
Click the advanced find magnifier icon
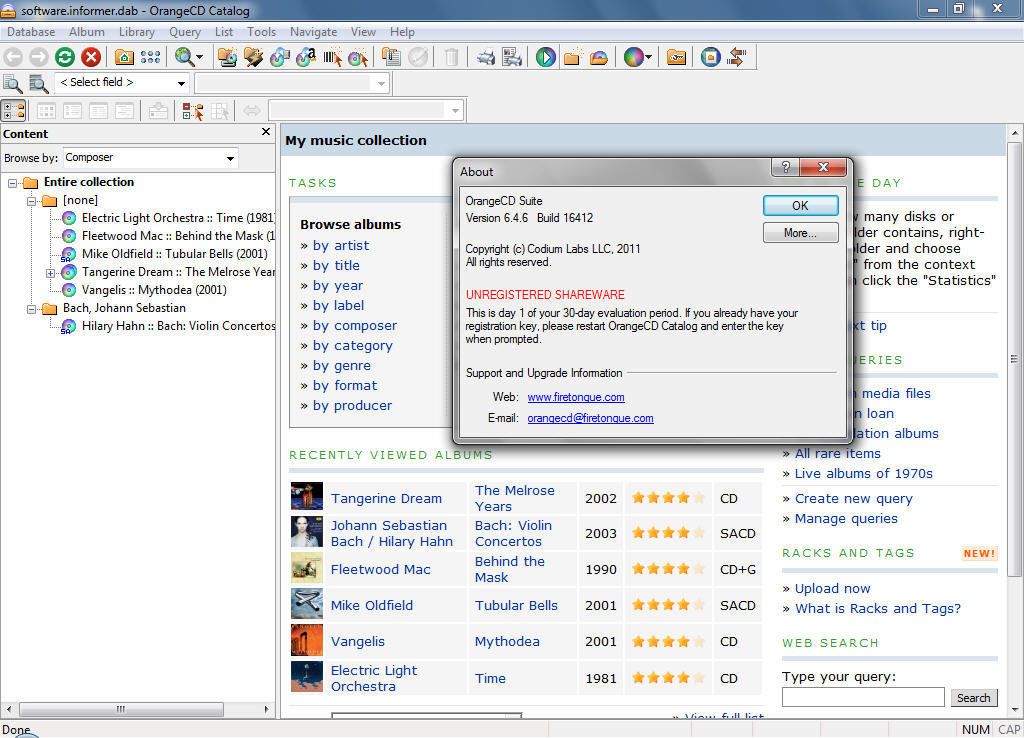39,84
